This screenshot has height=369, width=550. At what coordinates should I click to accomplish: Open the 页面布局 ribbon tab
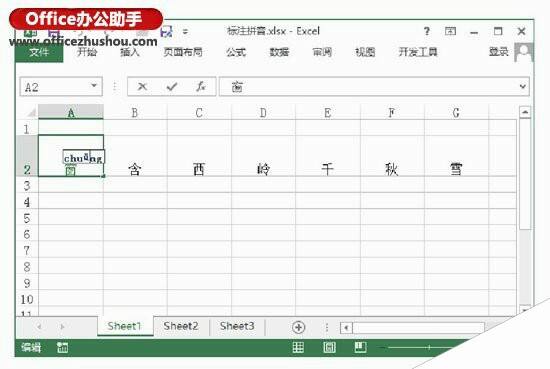click(x=183, y=52)
